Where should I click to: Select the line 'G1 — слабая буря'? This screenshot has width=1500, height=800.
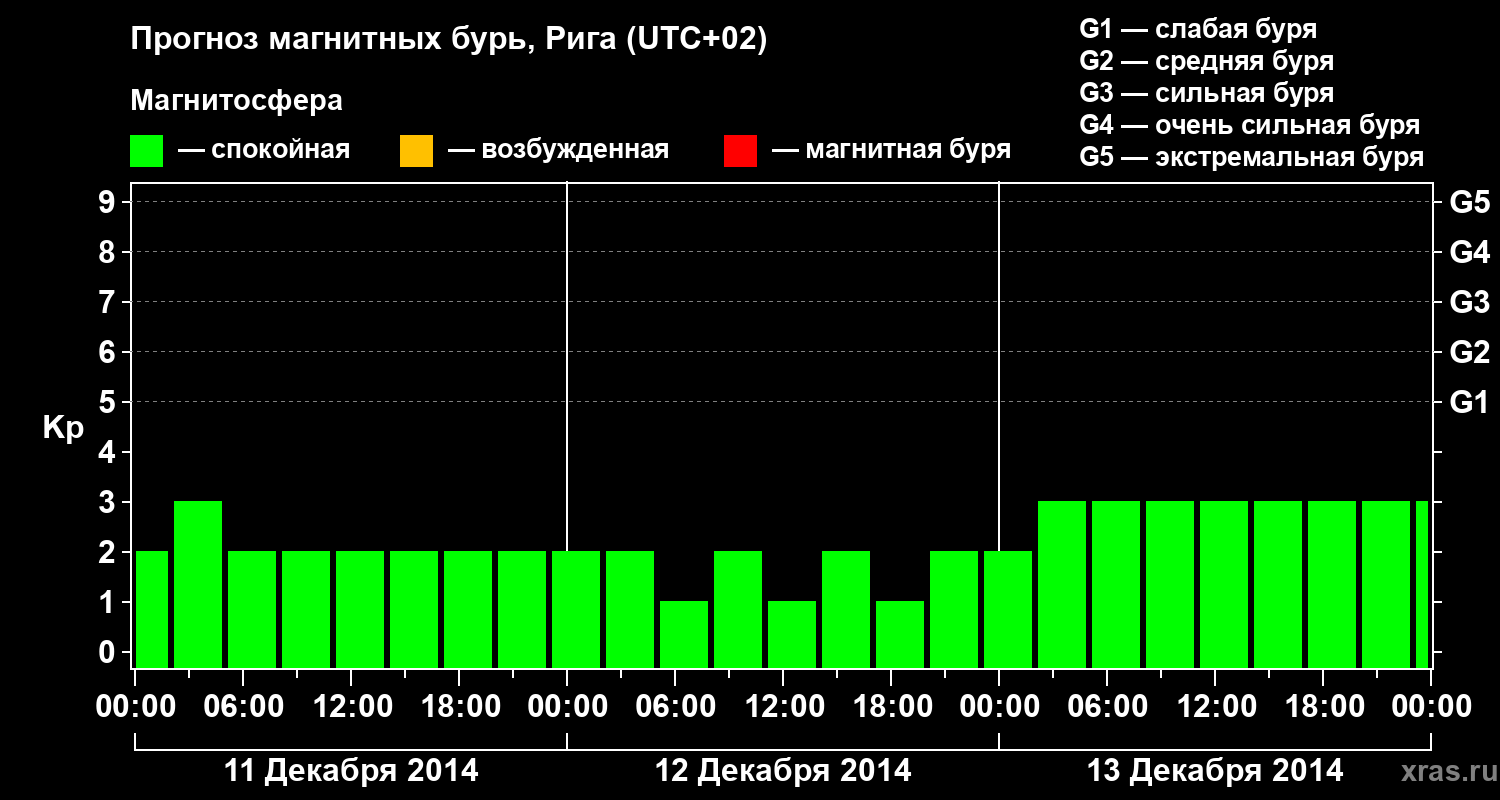click(x=1198, y=29)
